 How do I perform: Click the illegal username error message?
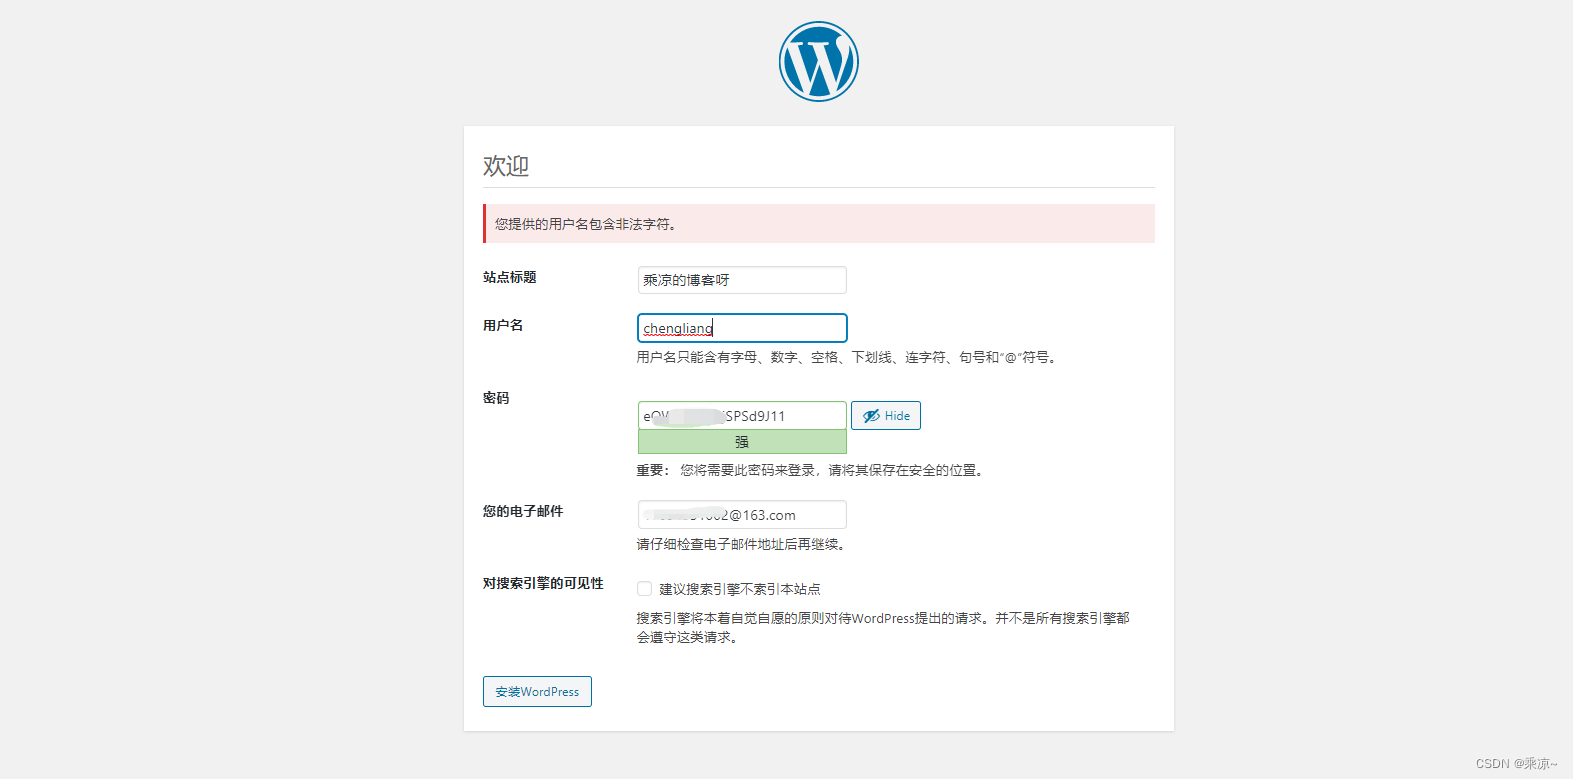(819, 224)
